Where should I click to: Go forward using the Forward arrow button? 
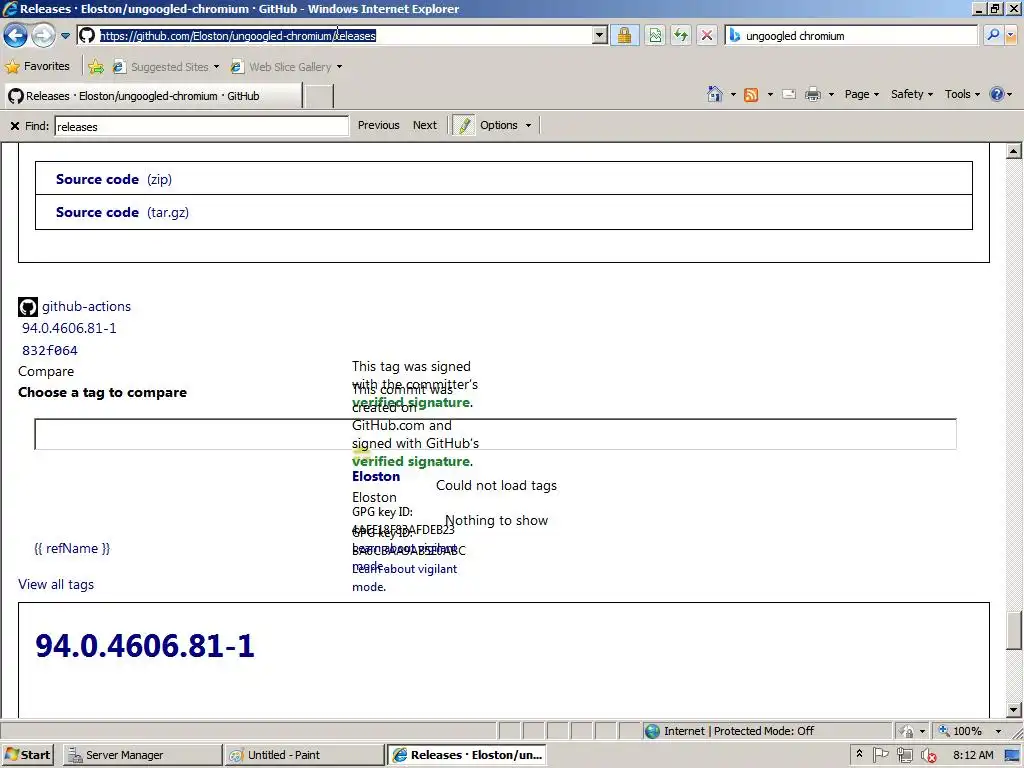coord(43,35)
